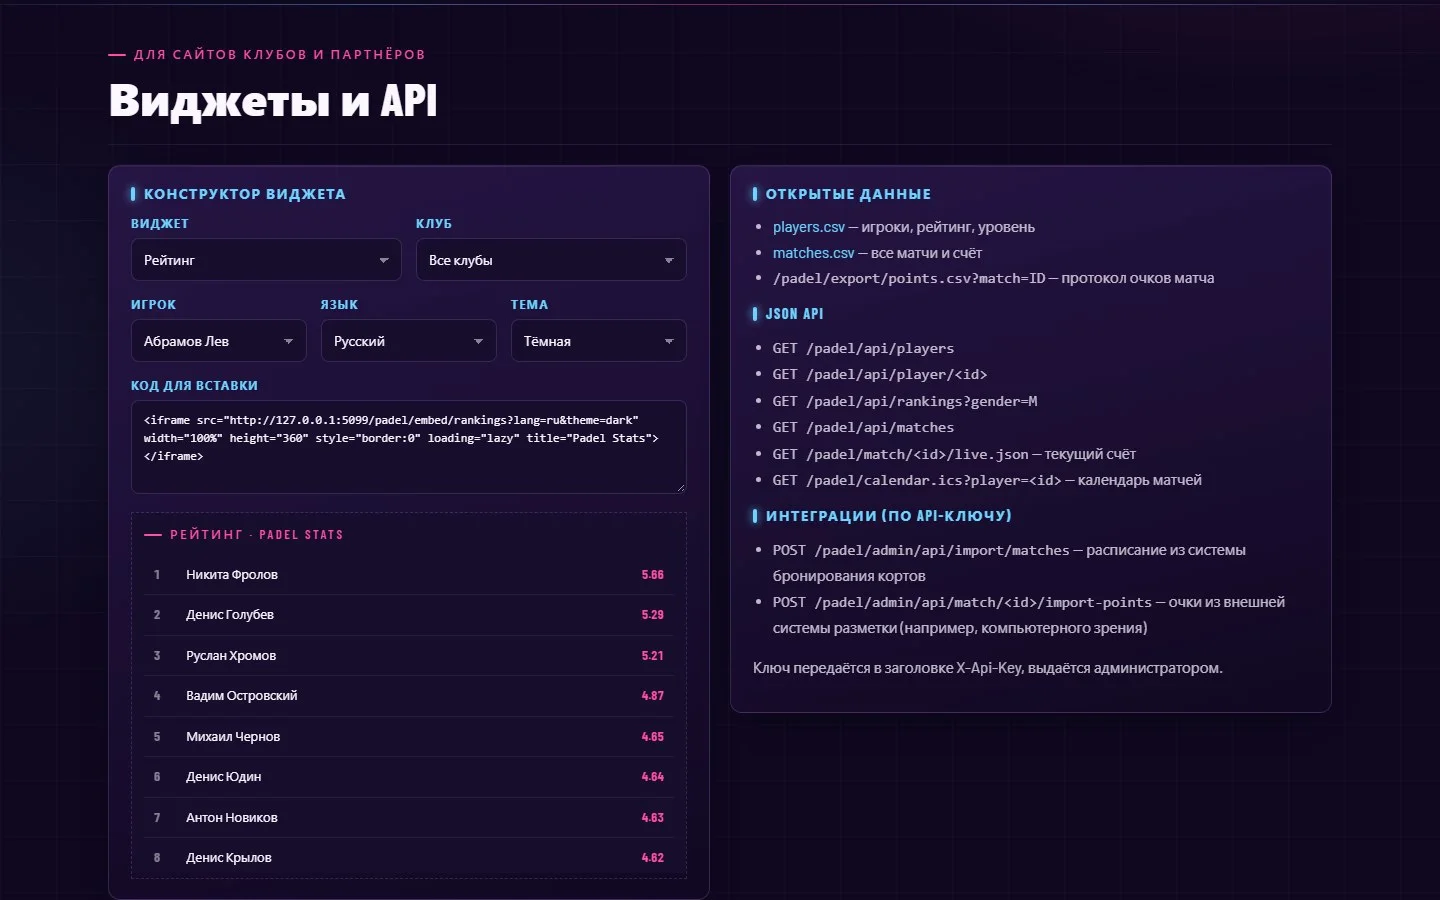Download the players.csv file
Screen dimensions: 1440x900
point(808,227)
